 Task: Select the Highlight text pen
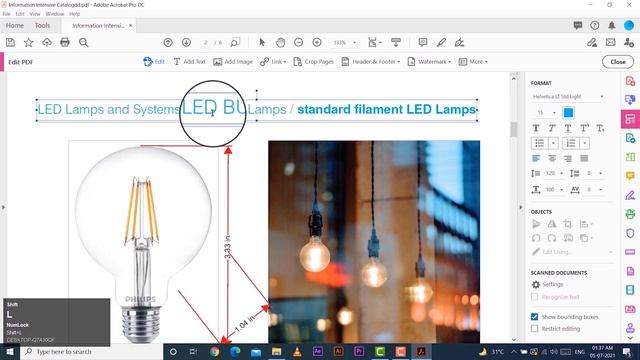441,42
